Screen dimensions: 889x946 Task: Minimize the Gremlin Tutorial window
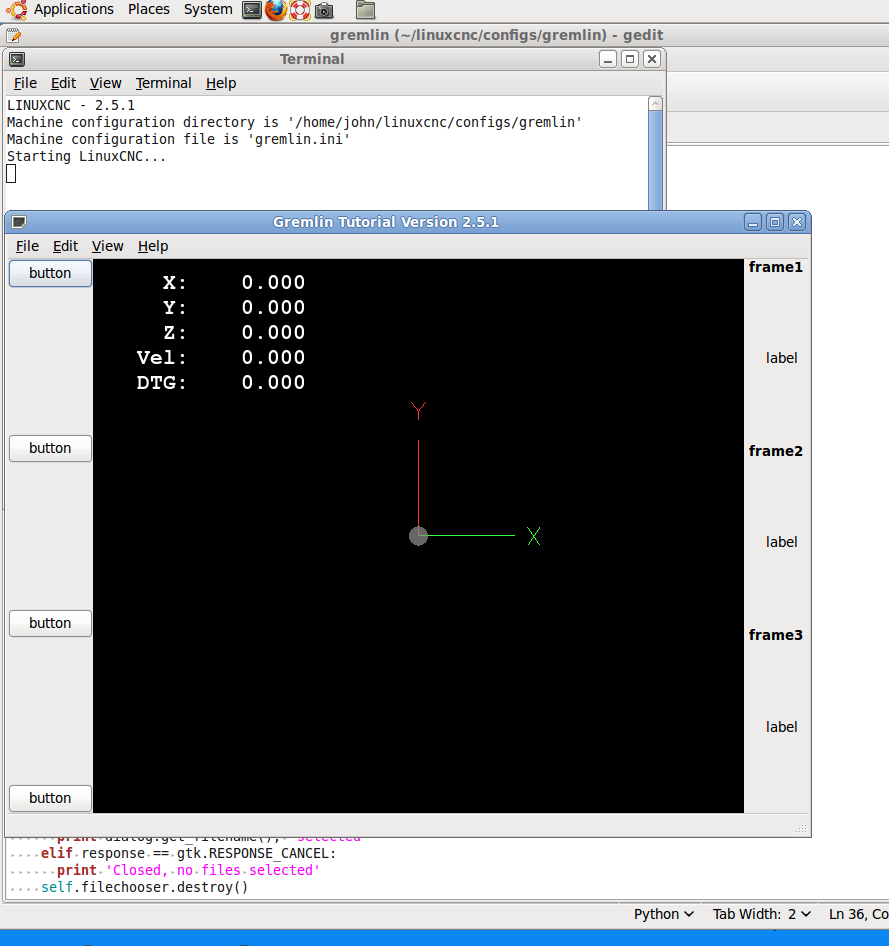[753, 222]
